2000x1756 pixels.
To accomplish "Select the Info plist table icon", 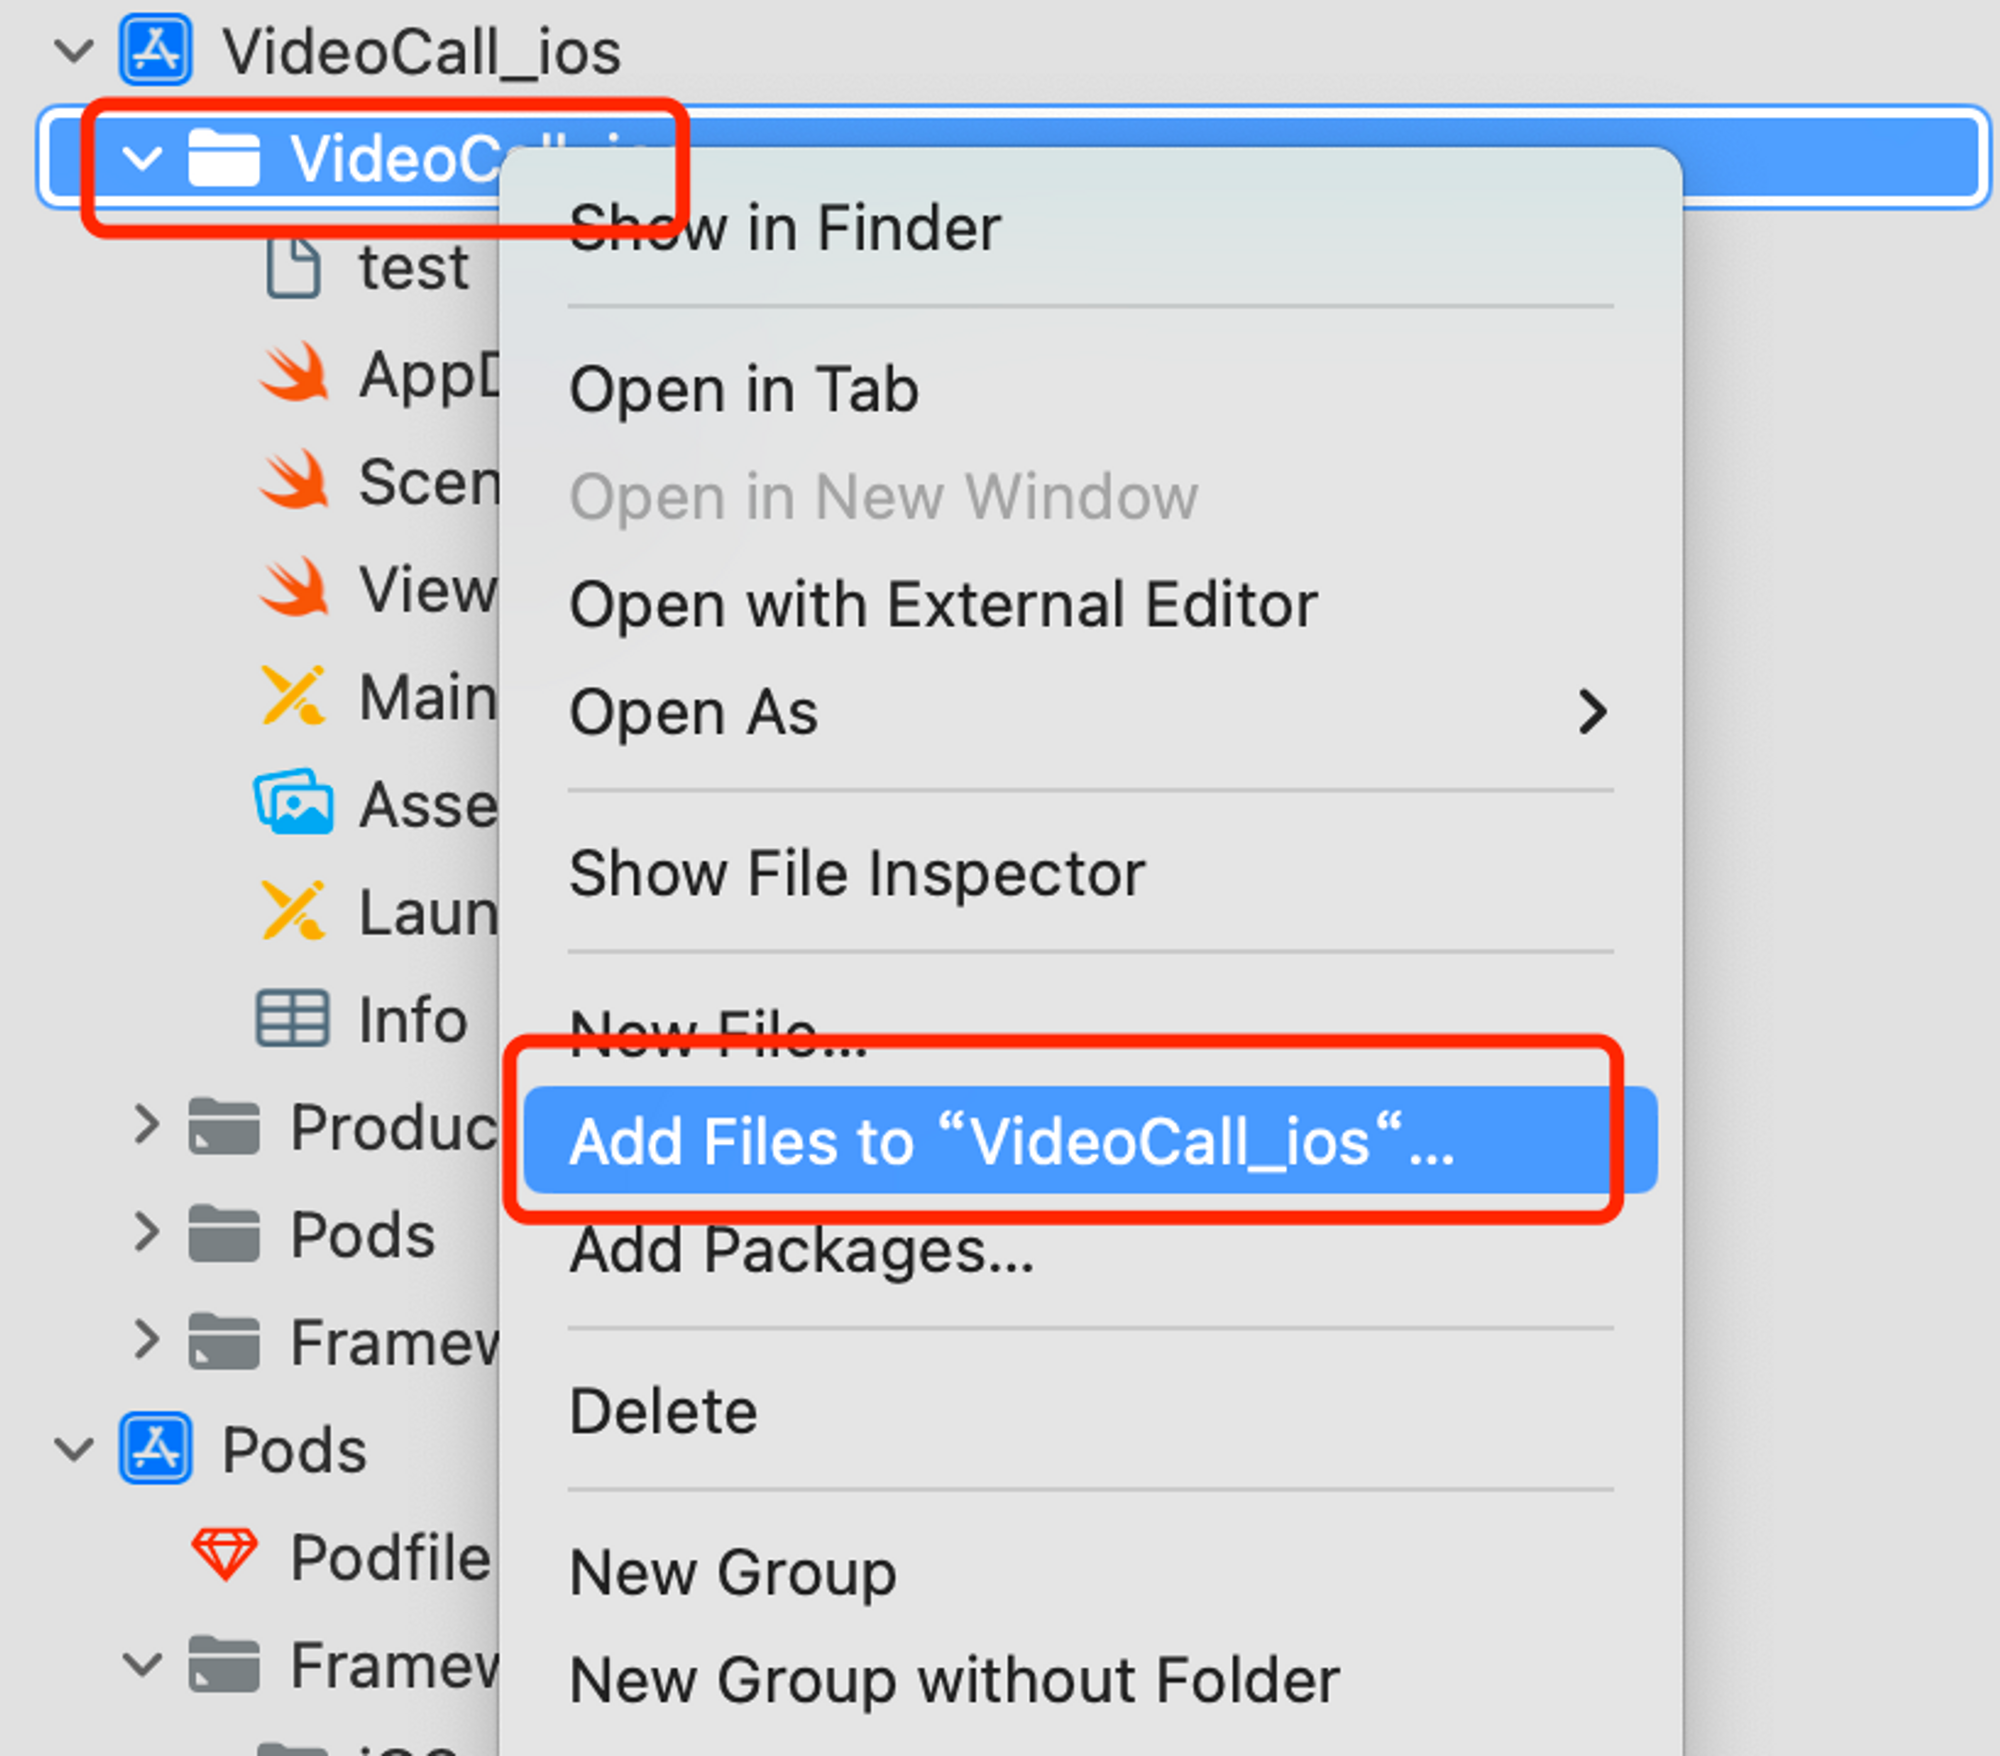I will (x=292, y=1019).
